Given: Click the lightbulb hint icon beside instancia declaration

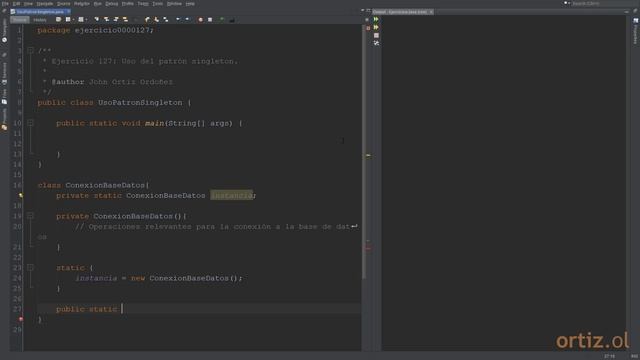Looking at the screenshot, I should point(20,196).
